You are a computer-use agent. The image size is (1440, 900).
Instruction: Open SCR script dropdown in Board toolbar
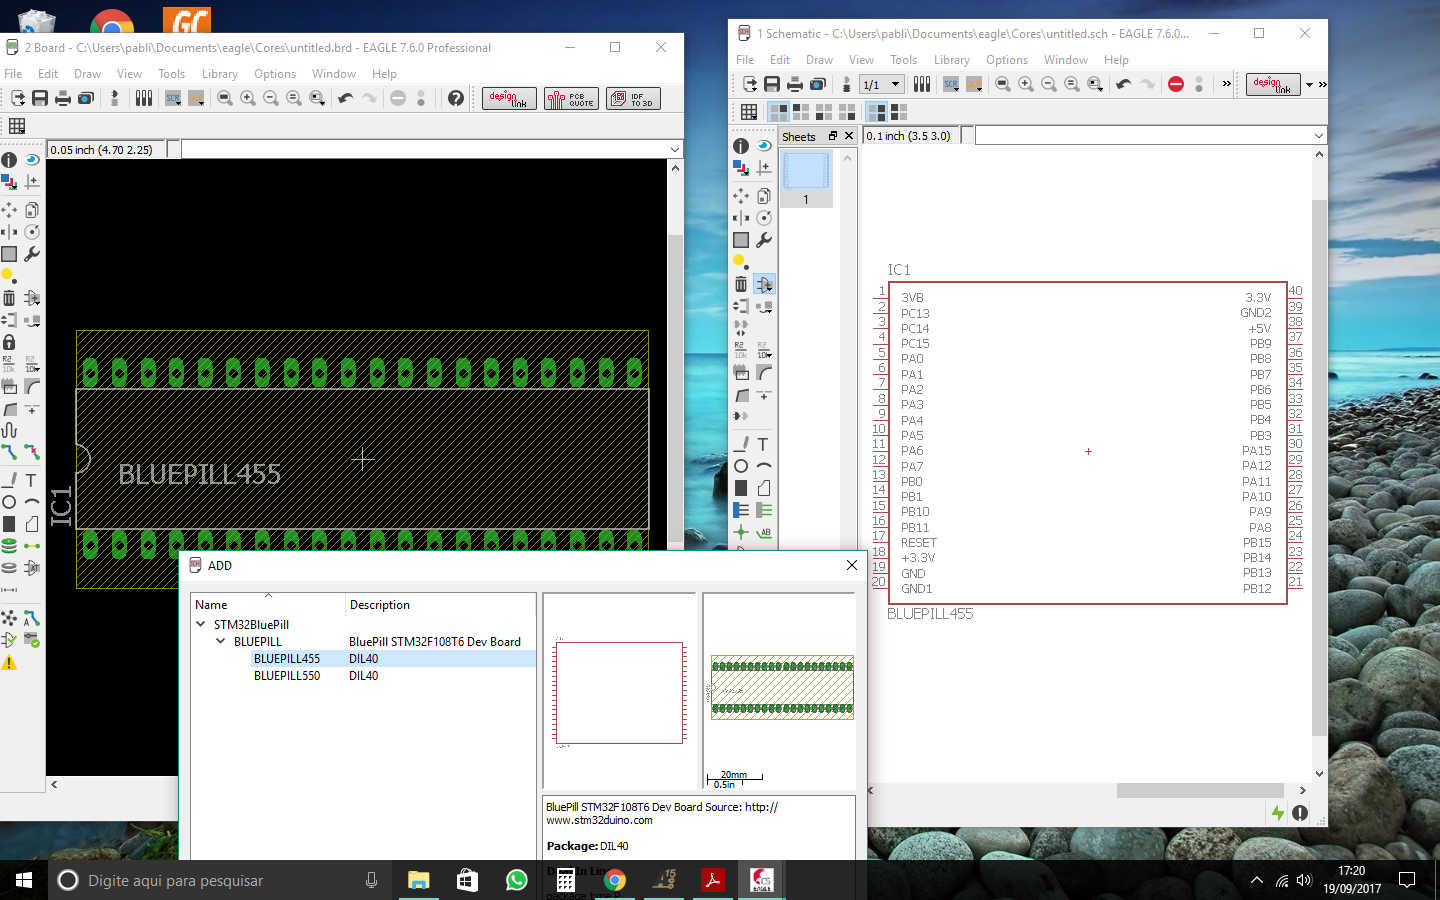click(x=173, y=98)
